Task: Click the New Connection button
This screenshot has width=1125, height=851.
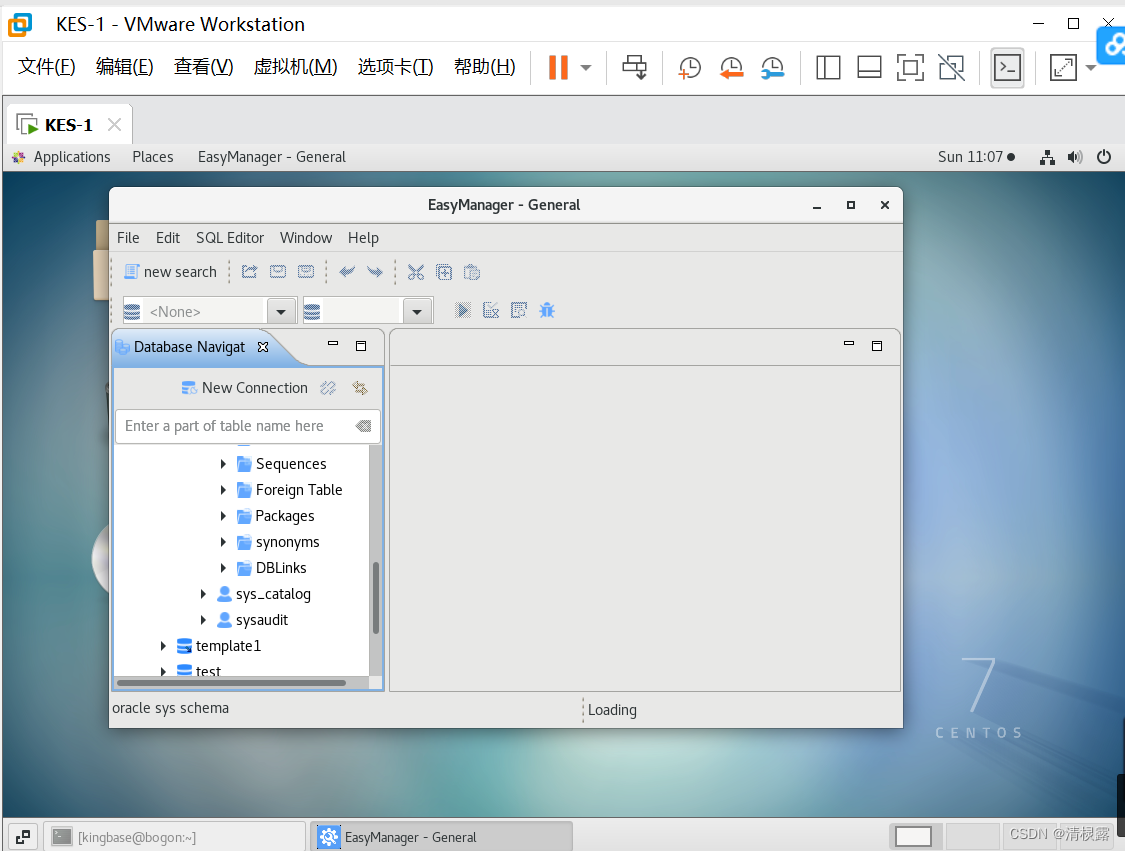Action: (245, 388)
